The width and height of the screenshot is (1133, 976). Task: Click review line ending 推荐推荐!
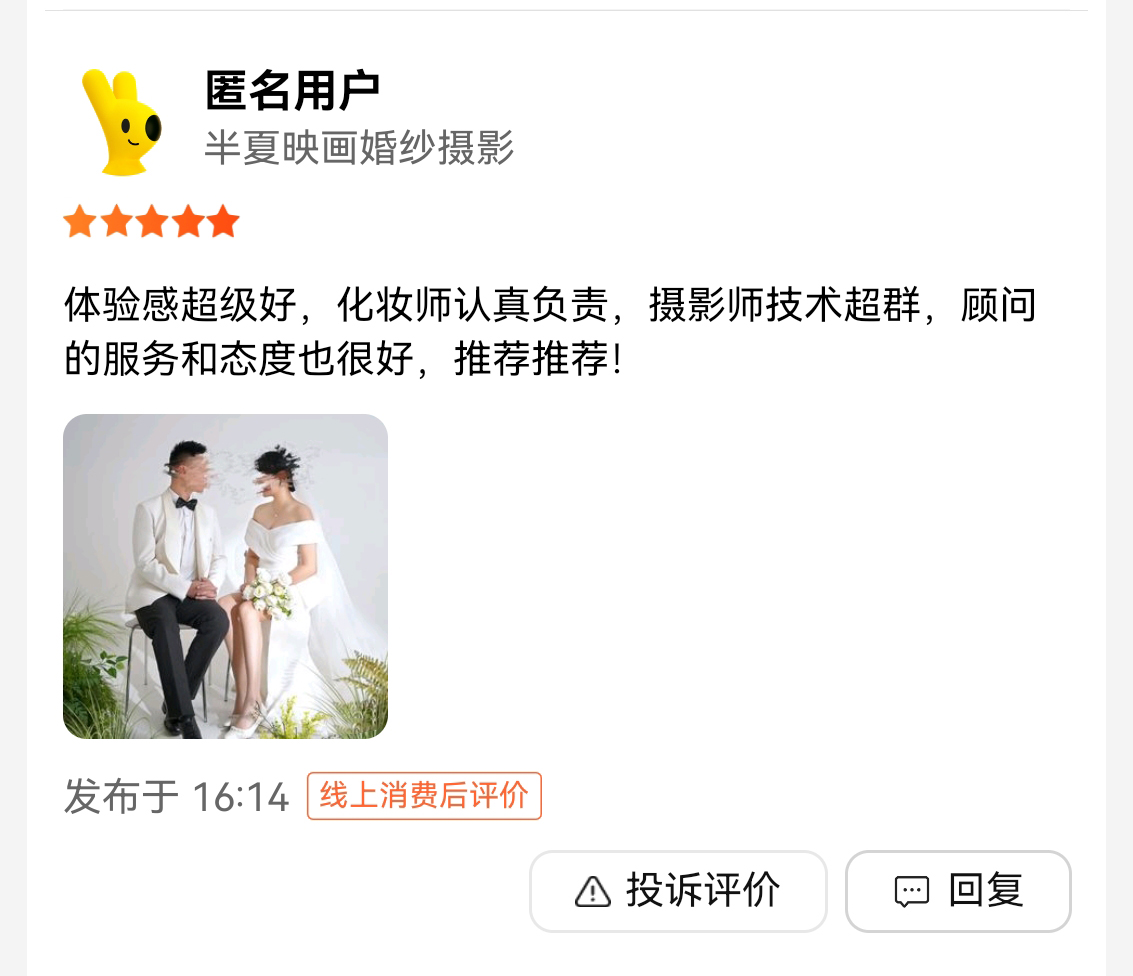[343, 358]
